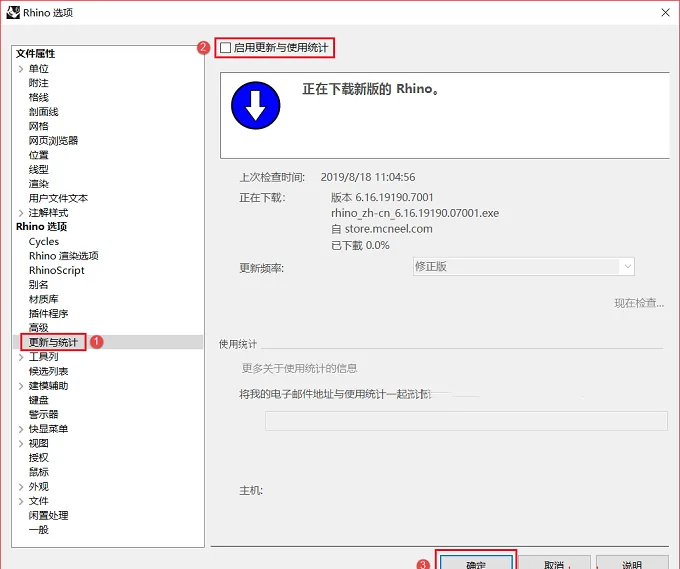
Task: Select 候选列表 in the options tree
Action: point(49,371)
